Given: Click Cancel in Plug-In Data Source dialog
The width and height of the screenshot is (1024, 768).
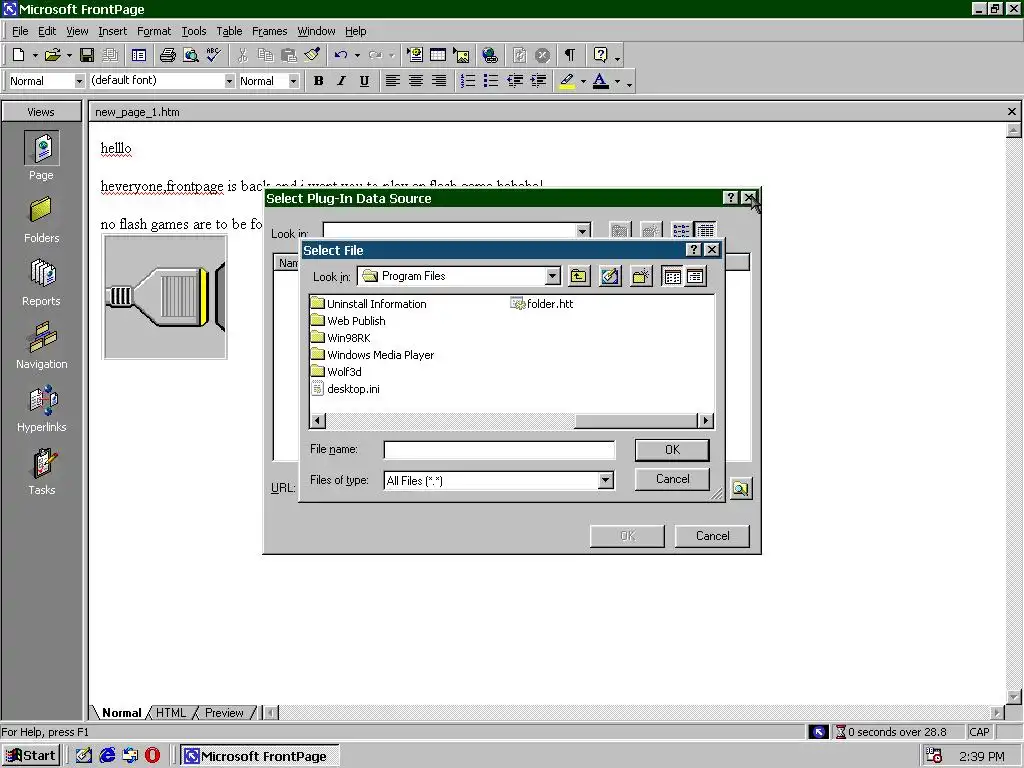Looking at the screenshot, I should 712,536.
